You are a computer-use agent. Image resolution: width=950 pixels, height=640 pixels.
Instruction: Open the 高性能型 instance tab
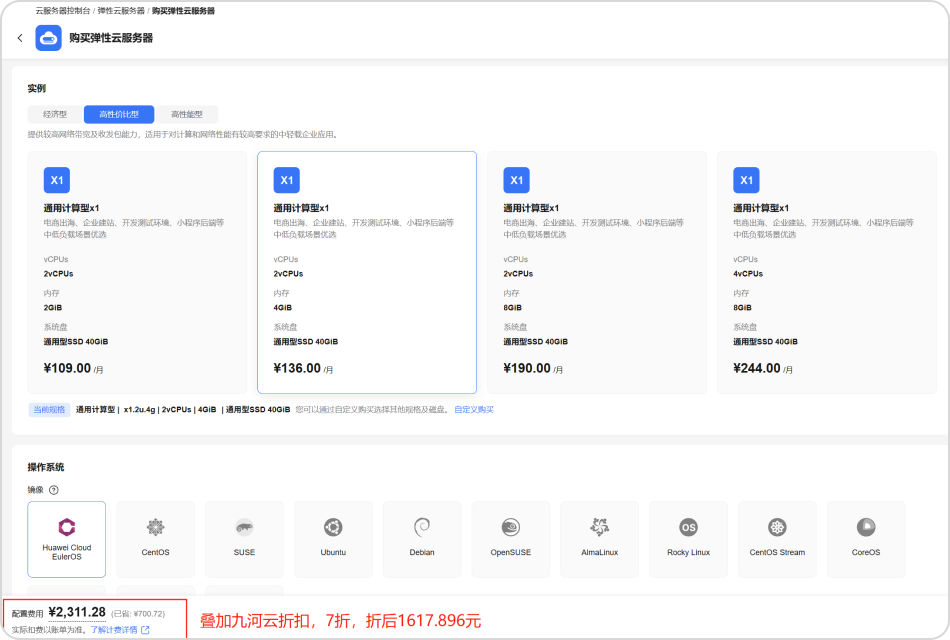coord(187,114)
